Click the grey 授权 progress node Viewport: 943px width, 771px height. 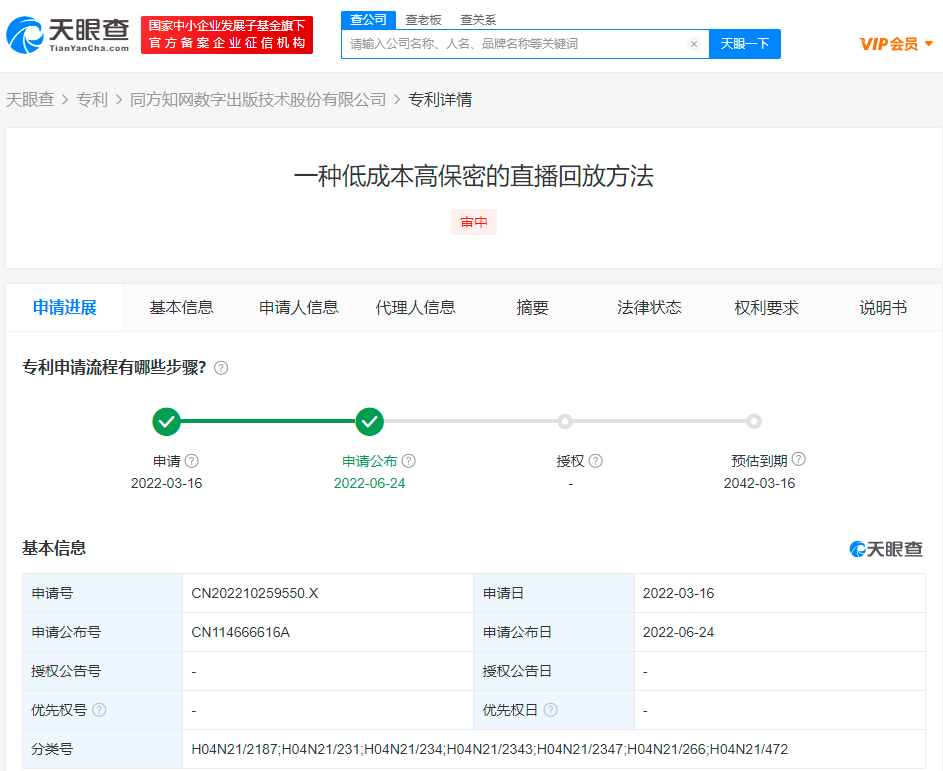[x=565, y=422]
